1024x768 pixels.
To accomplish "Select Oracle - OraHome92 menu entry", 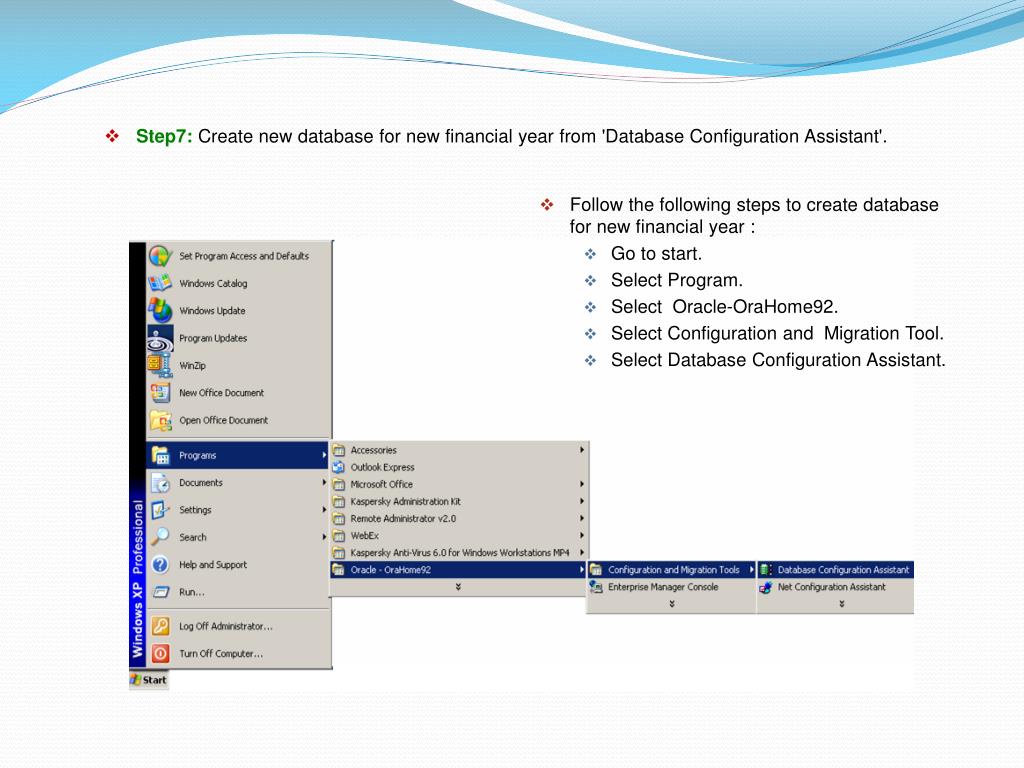I will (x=458, y=569).
